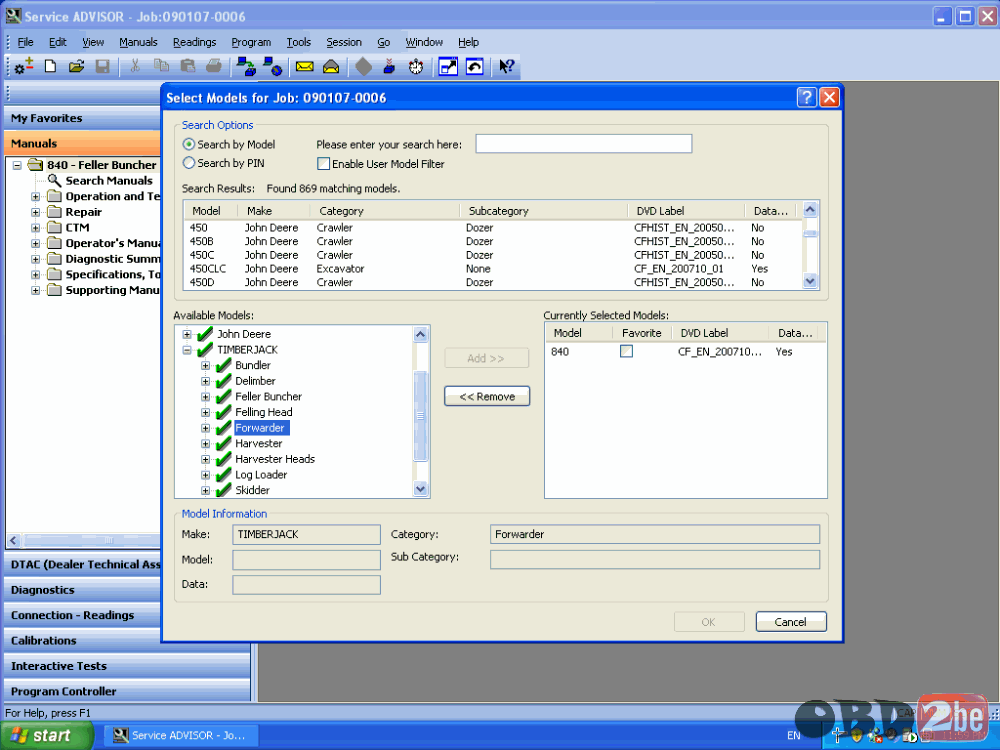Open the Manuals menu
Viewport: 1000px width, 750px height.
(x=138, y=42)
